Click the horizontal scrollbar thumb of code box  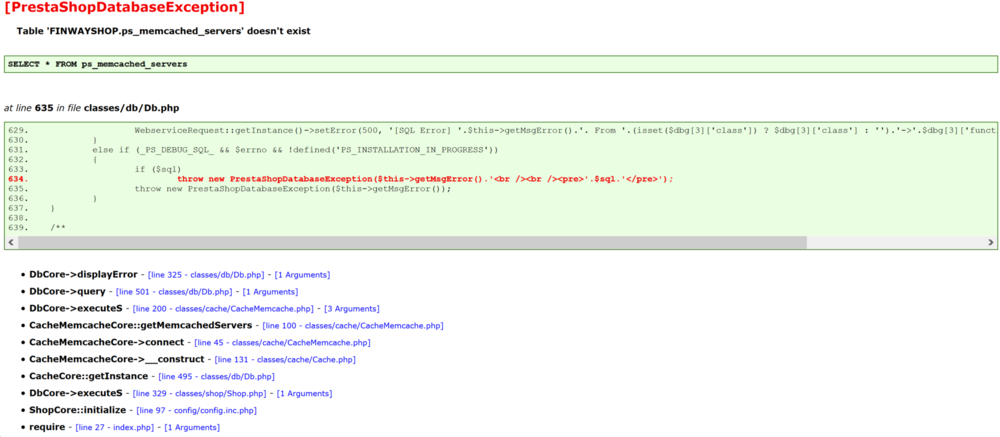(x=412, y=242)
